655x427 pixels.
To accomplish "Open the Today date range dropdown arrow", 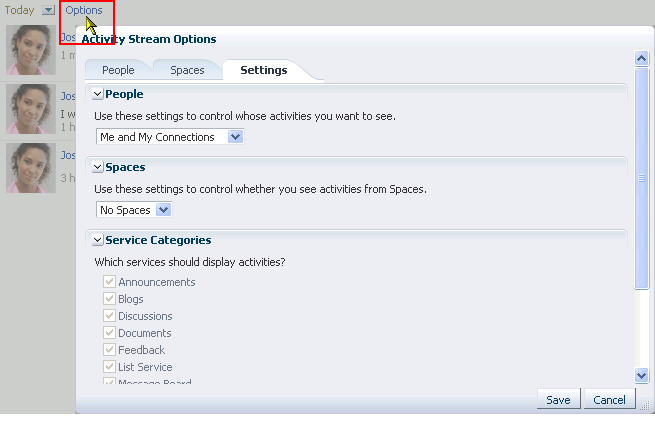I will [x=48, y=10].
